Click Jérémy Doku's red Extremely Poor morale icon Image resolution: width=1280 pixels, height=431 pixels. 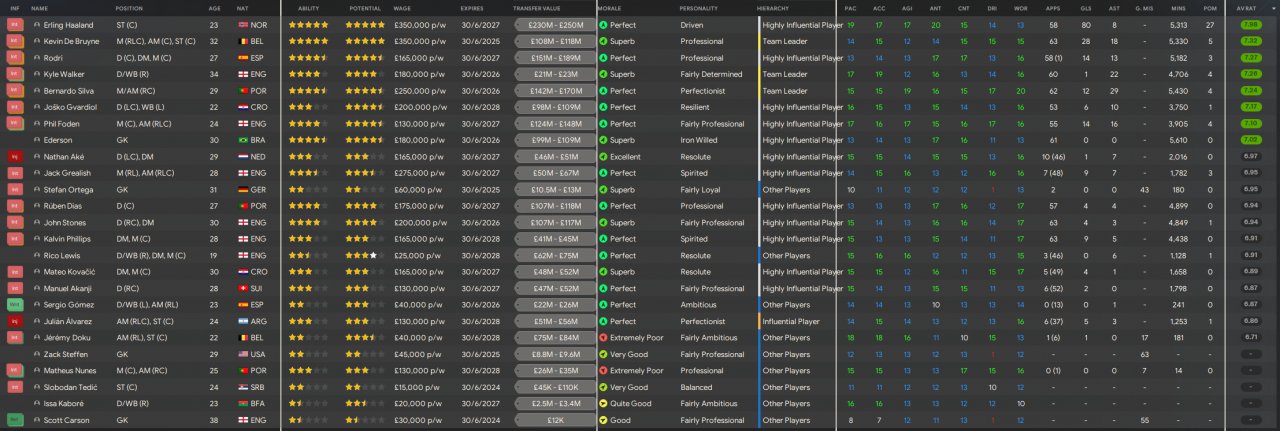(603, 338)
